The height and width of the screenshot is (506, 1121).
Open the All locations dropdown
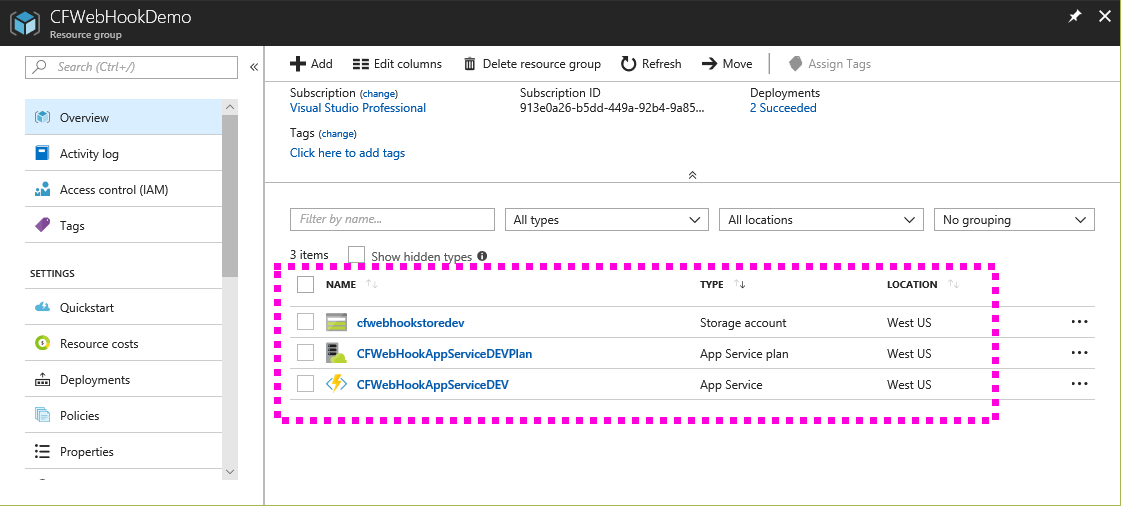tap(821, 219)
